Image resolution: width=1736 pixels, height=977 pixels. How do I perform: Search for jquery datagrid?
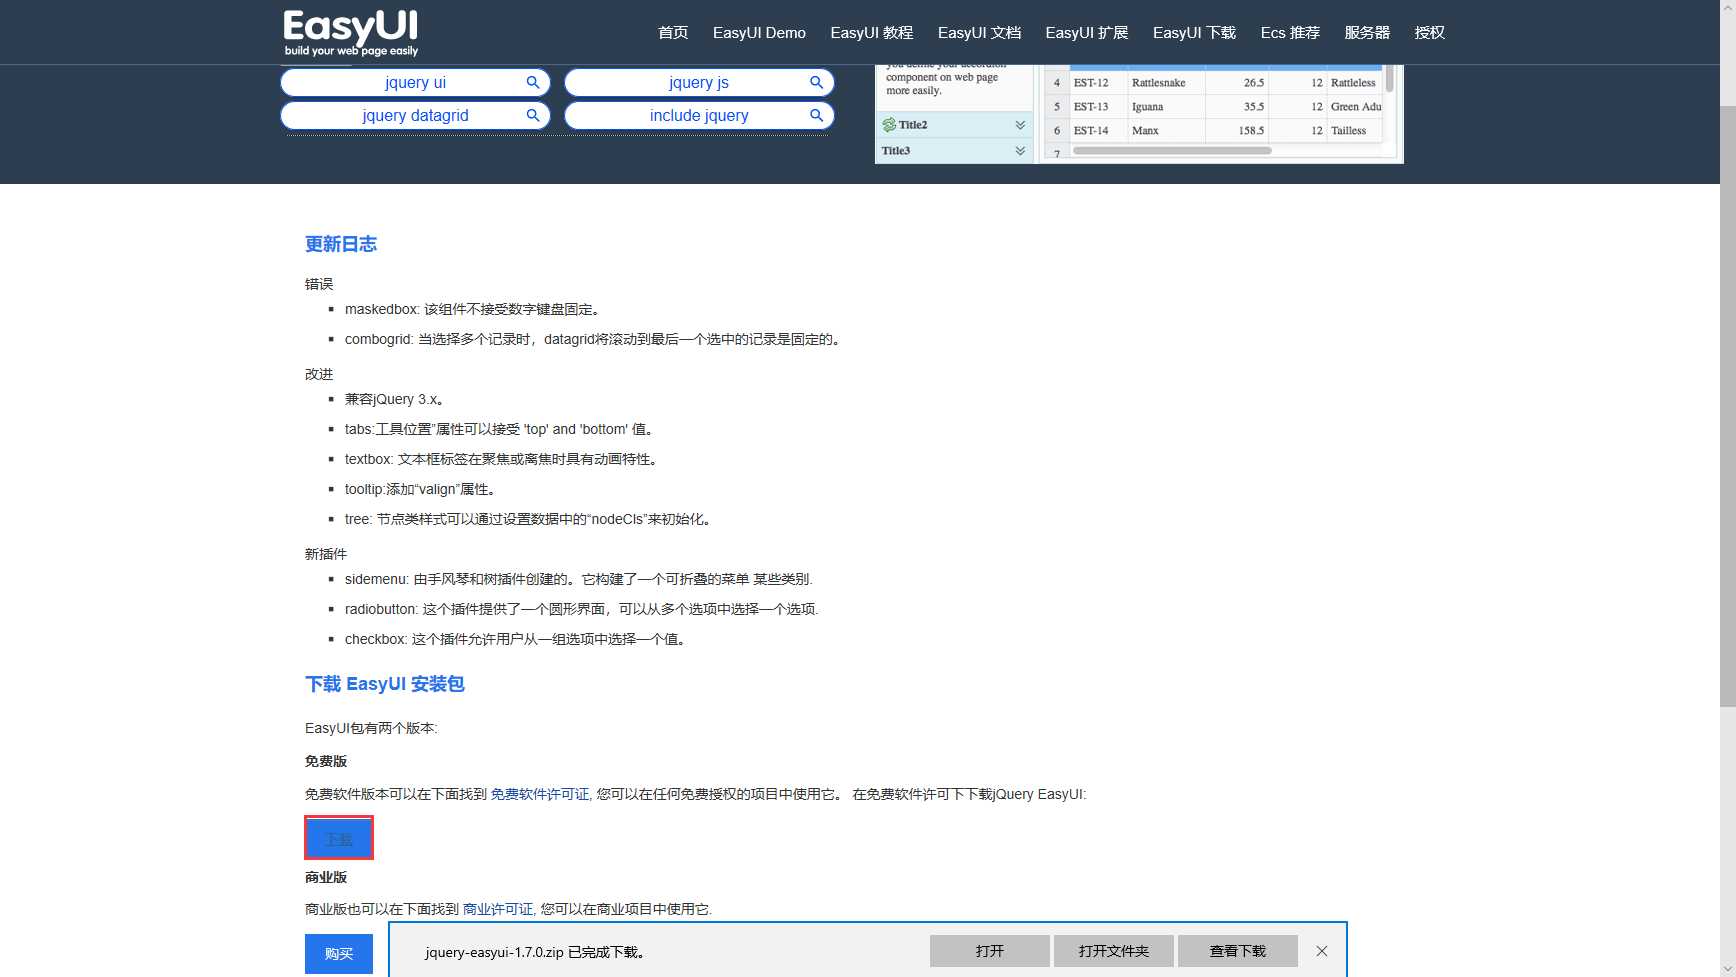point(415,115)
